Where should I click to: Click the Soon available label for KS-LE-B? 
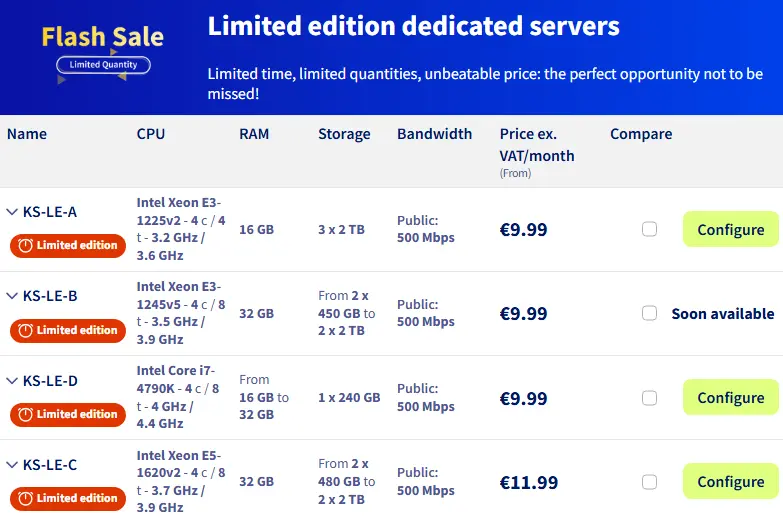point(723,314)
